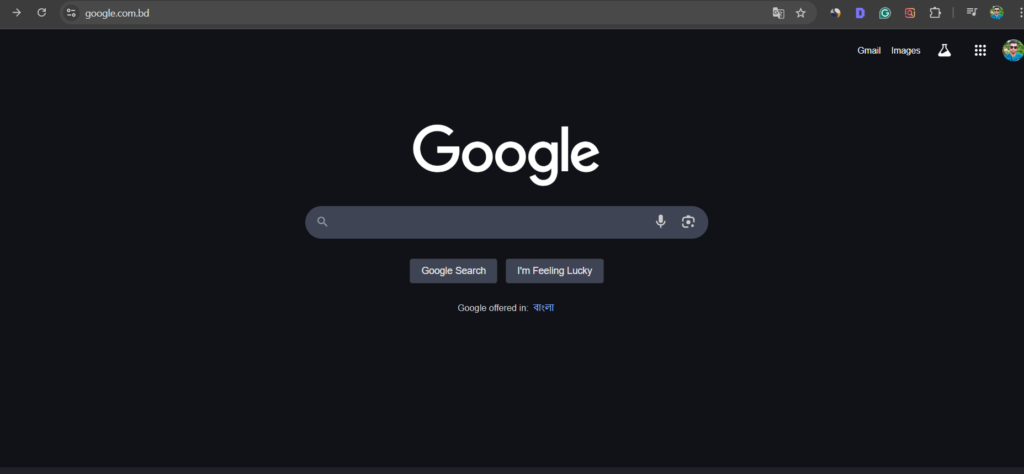Open the translate page icon in address bar
The image size is (1024, 474).
[x=778, y=13]
